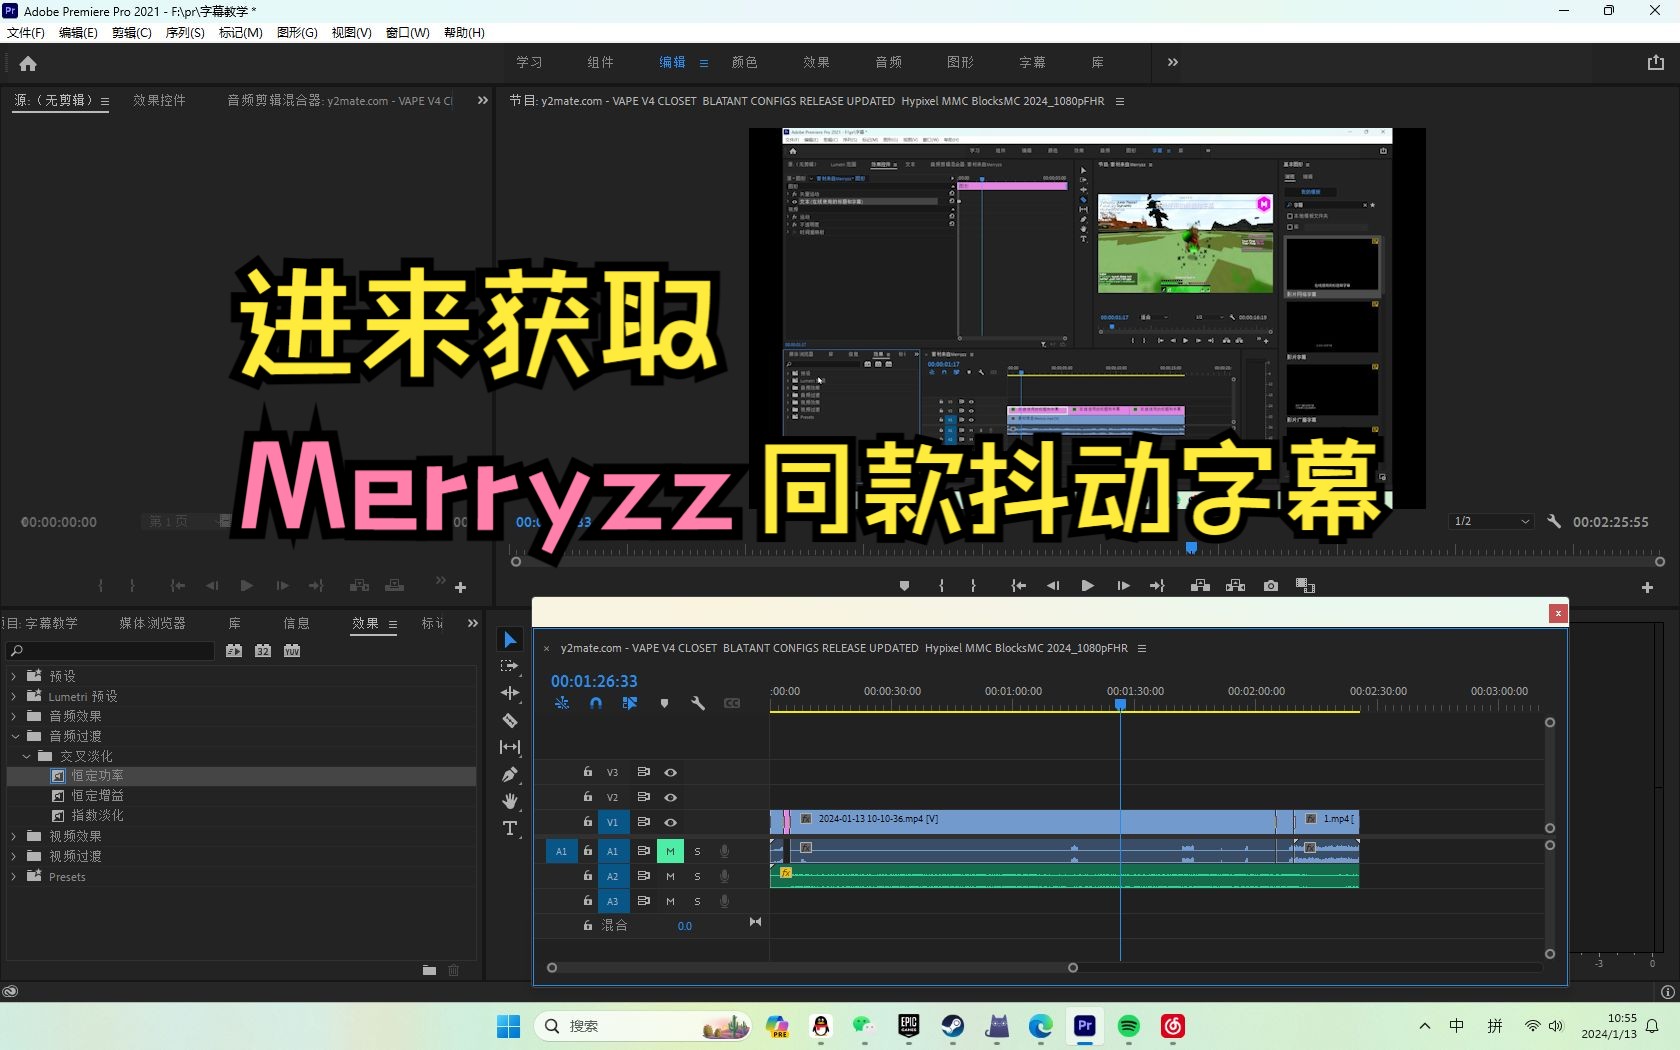
Task: Mute audio track A2
Action: point(670,876)
